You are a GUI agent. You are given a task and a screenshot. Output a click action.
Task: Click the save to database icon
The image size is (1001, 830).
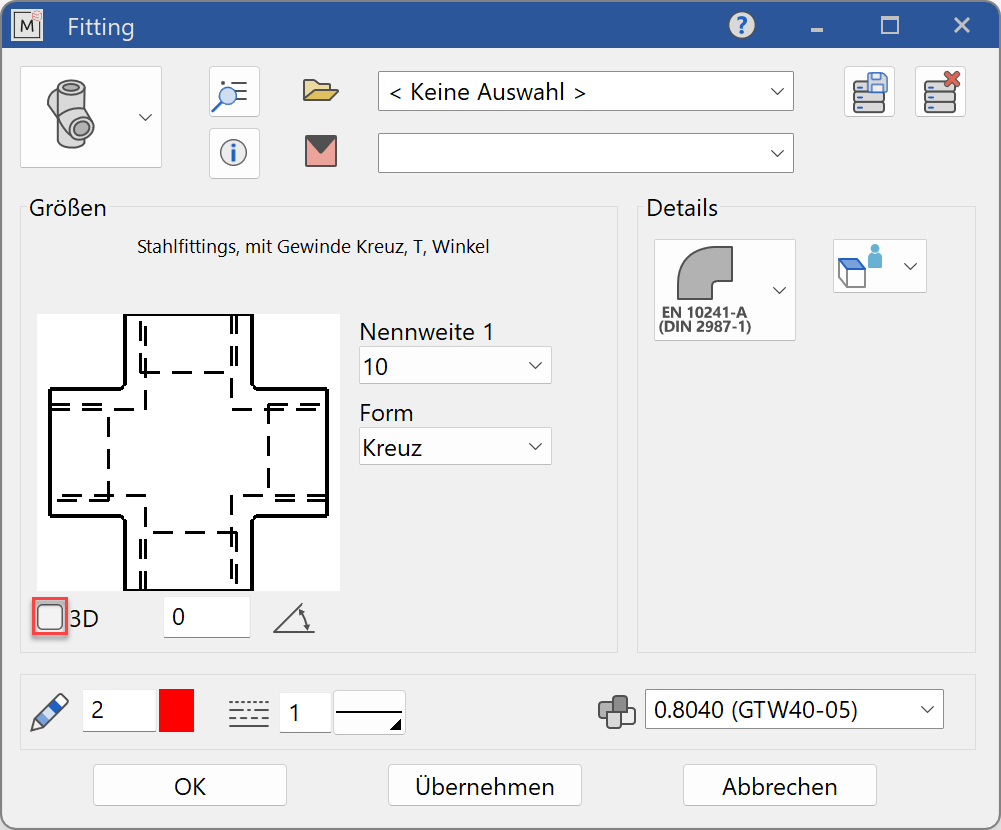(869, 91)
